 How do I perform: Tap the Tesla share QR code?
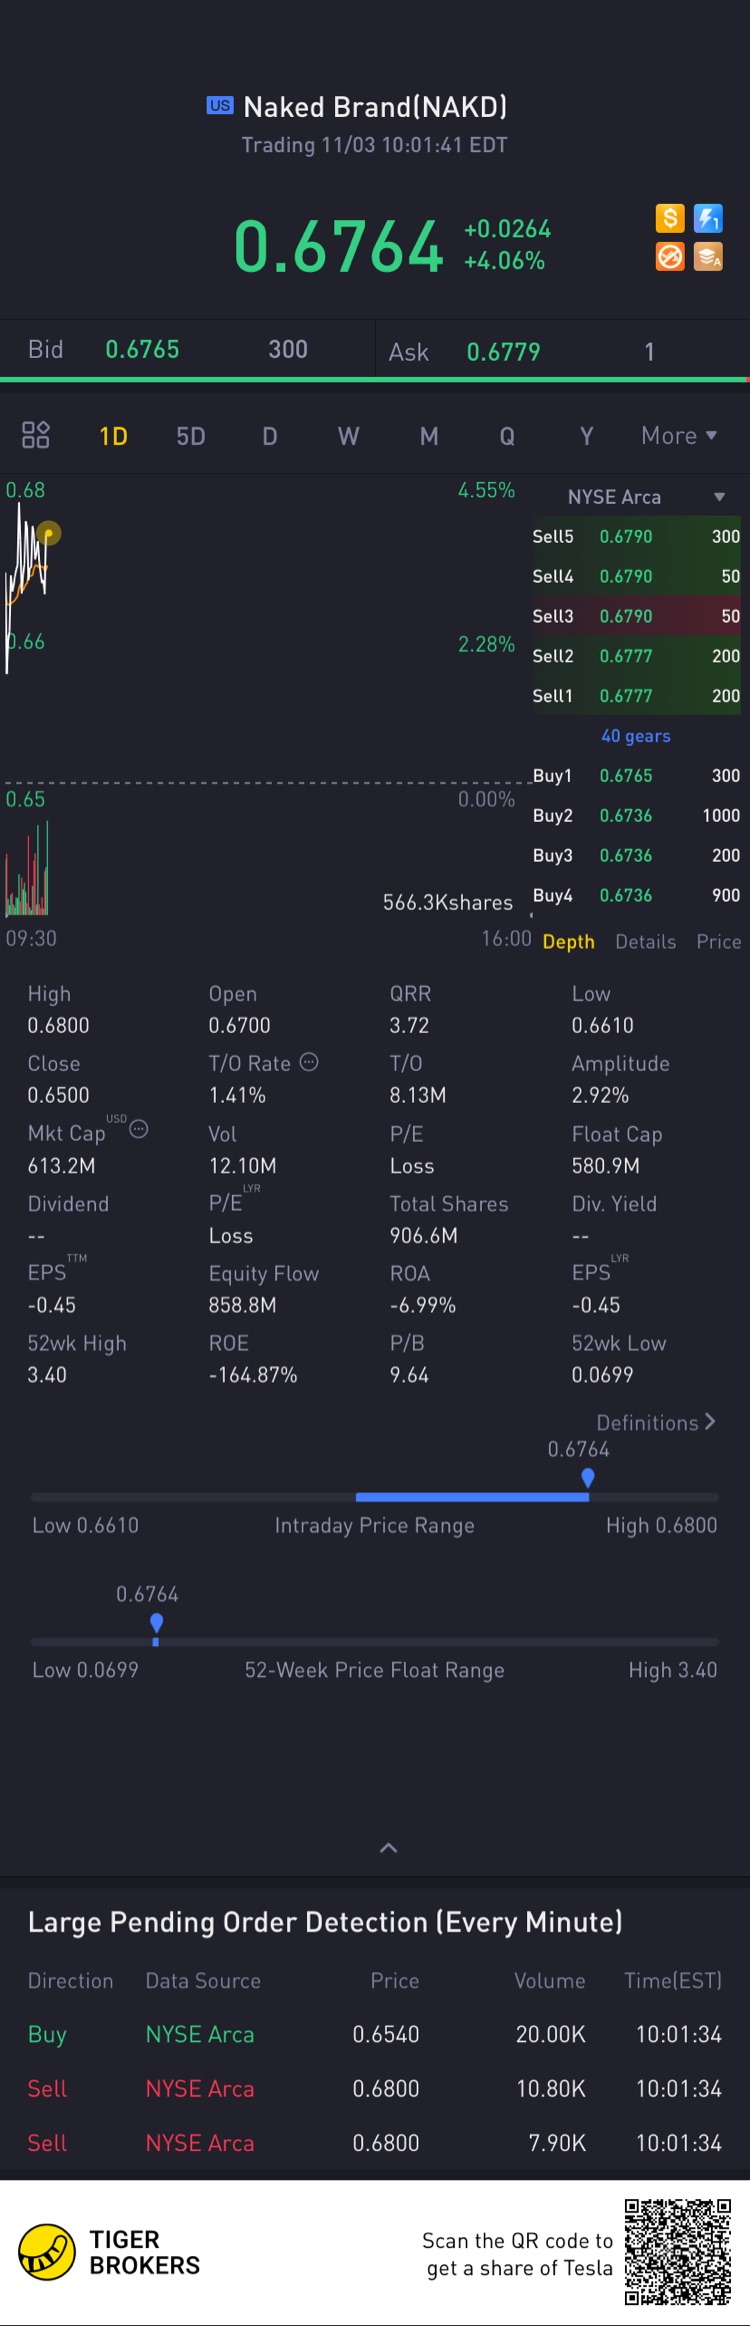click(678, 2251)
